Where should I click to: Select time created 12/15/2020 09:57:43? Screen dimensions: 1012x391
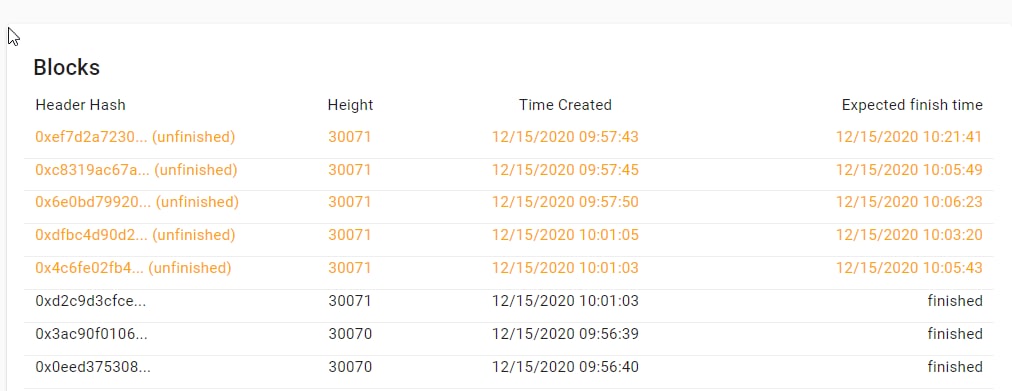tap(565, 137)
